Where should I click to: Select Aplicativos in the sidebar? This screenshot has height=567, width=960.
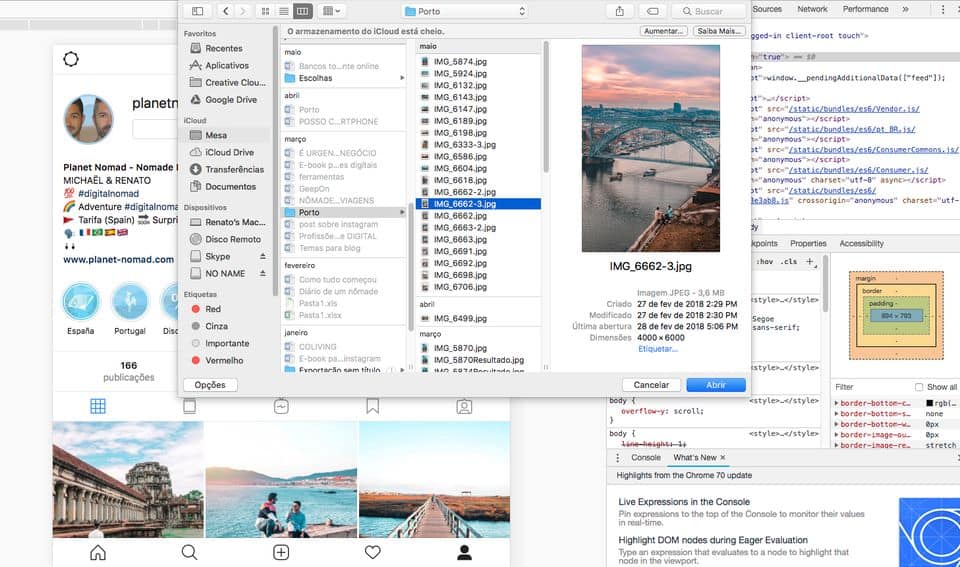click(x=227, y=66)
